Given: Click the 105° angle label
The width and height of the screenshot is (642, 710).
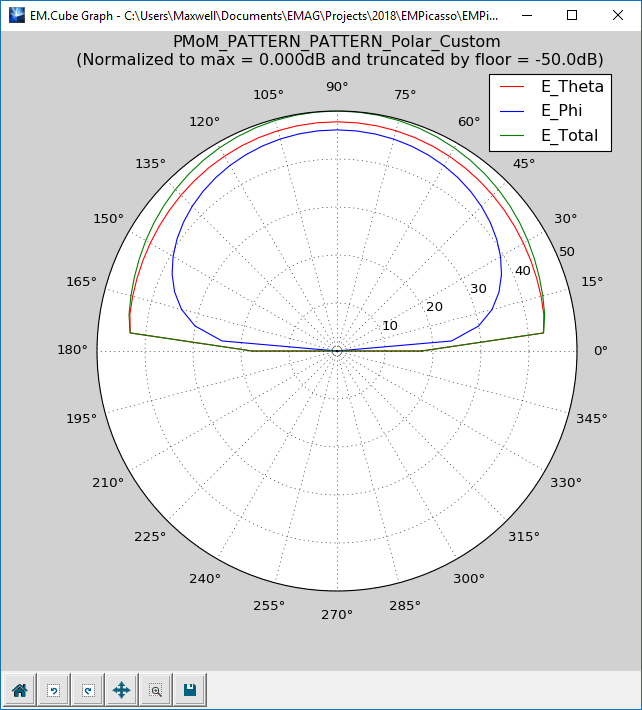Looking at the screenshot, I should (268, 95).
